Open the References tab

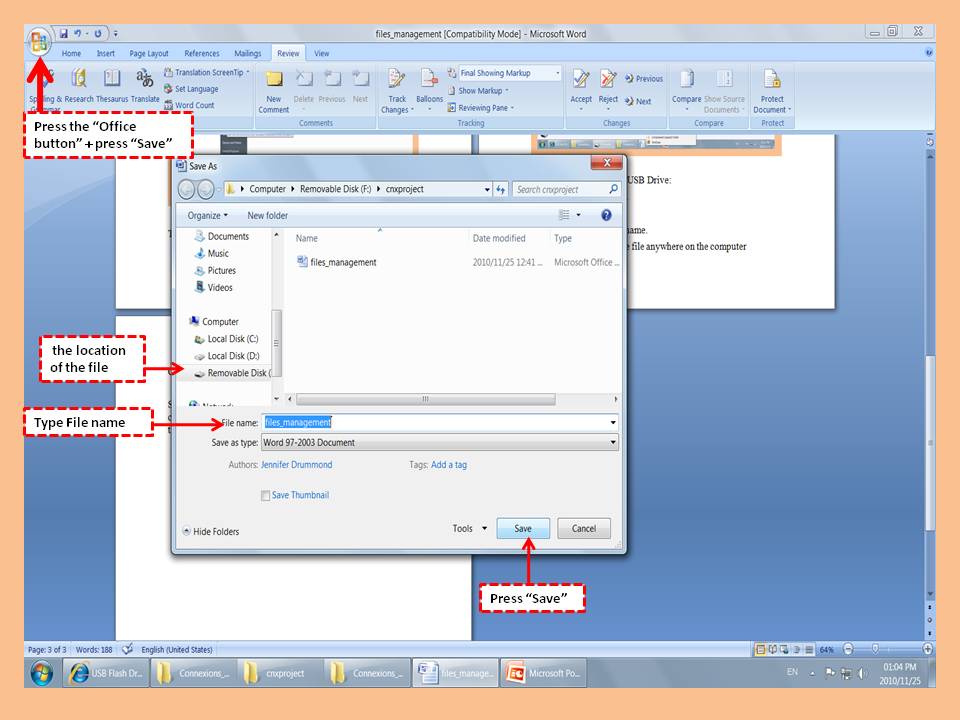click(201, 53)
